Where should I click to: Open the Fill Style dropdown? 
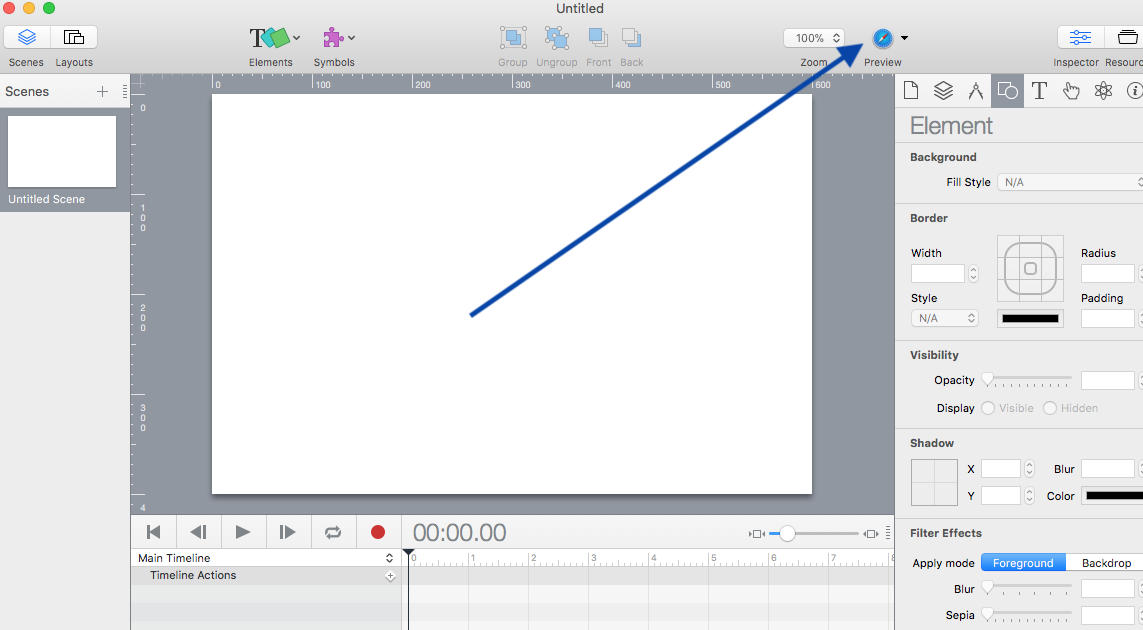coord(1069,182)
